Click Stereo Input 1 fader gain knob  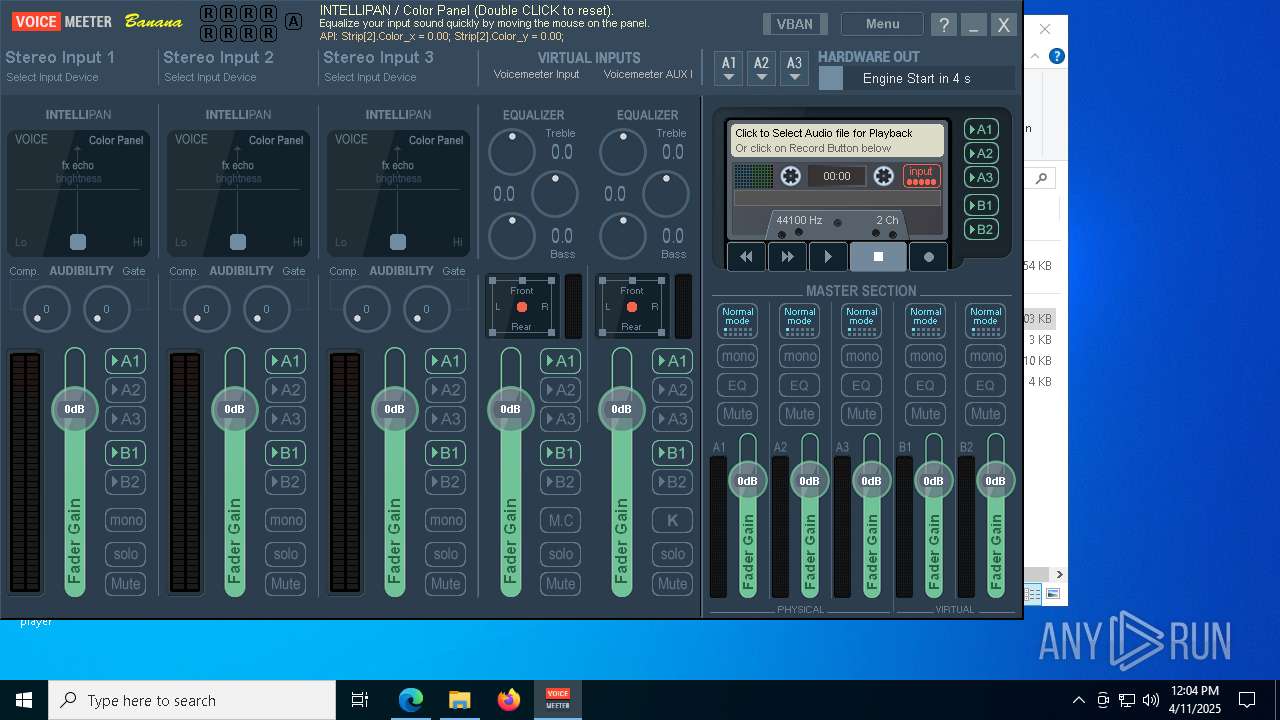pos(75,409)
